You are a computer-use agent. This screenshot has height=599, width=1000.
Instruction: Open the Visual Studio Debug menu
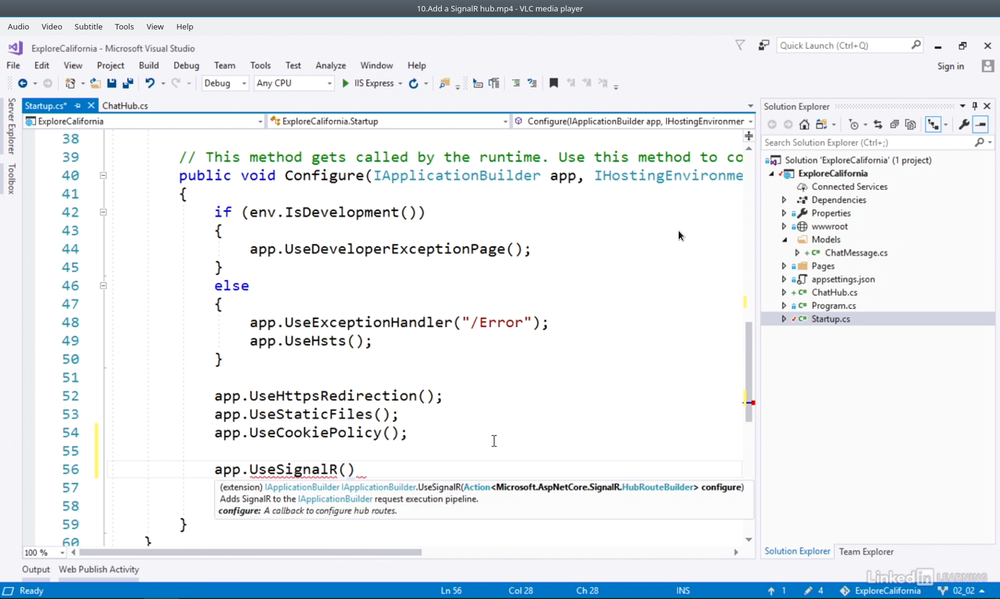coord(186,66)
